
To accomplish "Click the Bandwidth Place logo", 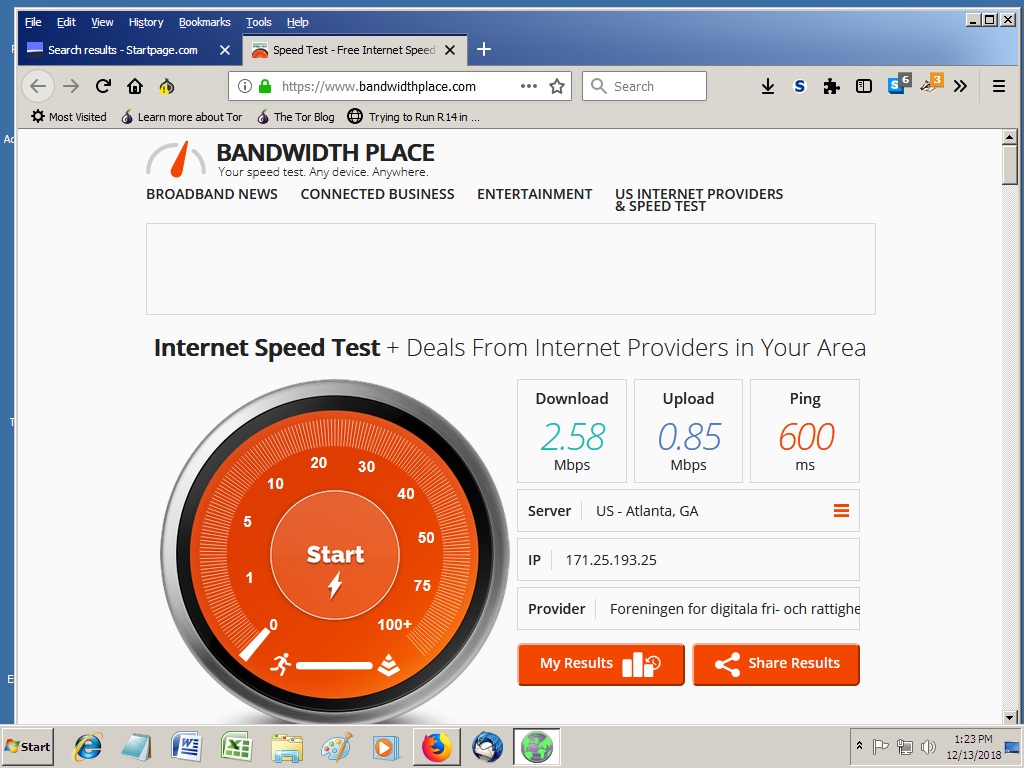I will (290, 159).
